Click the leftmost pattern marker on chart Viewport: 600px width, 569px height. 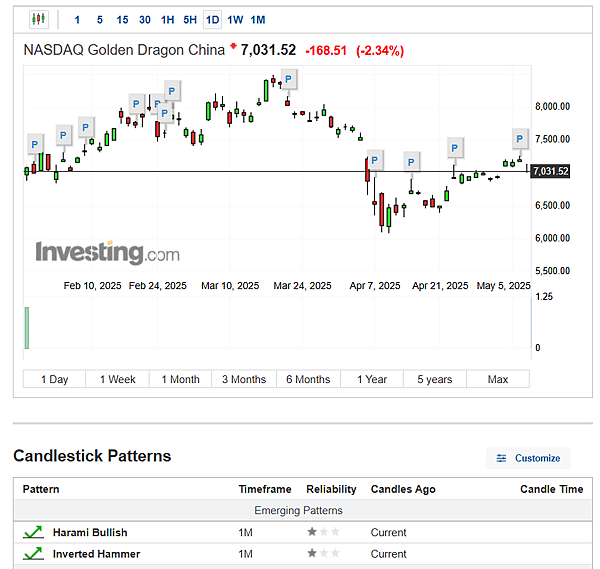(35, 144)
